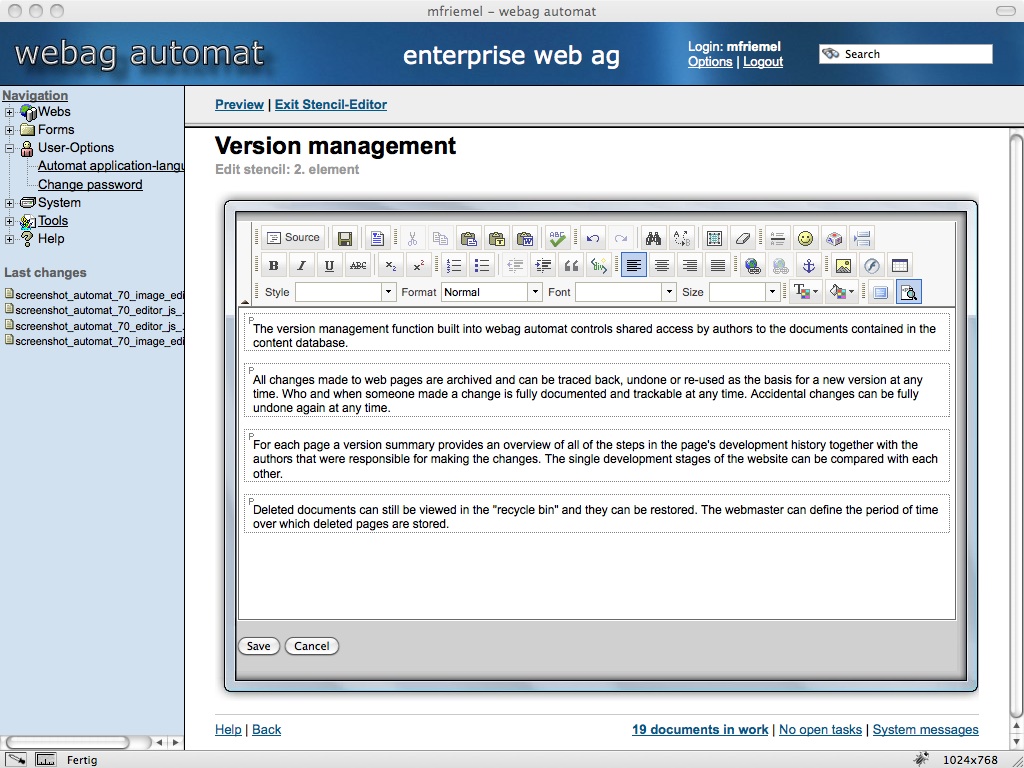
Task: Click the Cancel button
Action: click(312, 646)
